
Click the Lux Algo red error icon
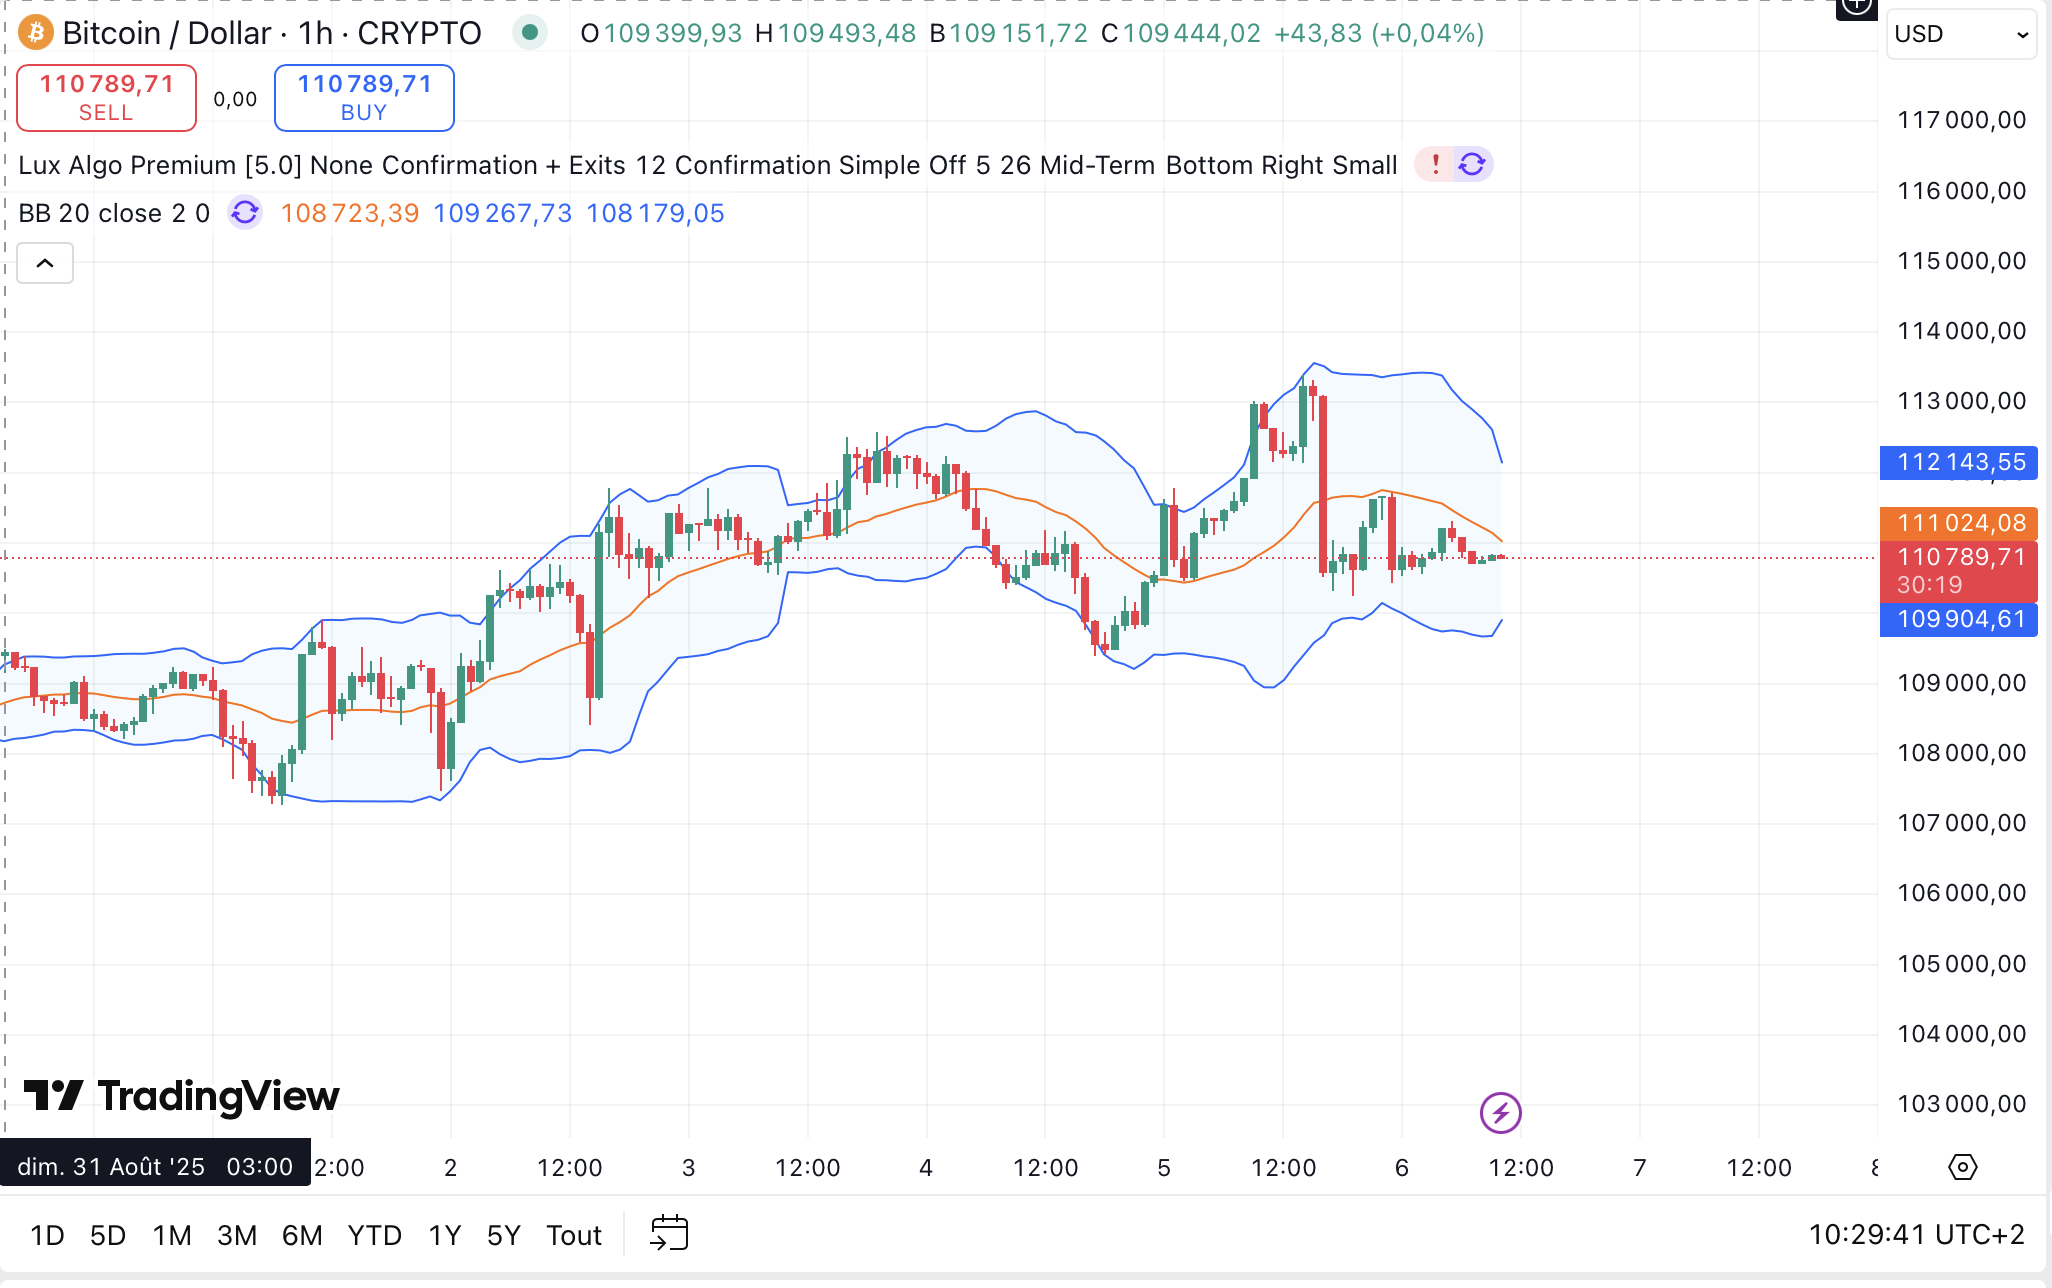point(1435,164)
